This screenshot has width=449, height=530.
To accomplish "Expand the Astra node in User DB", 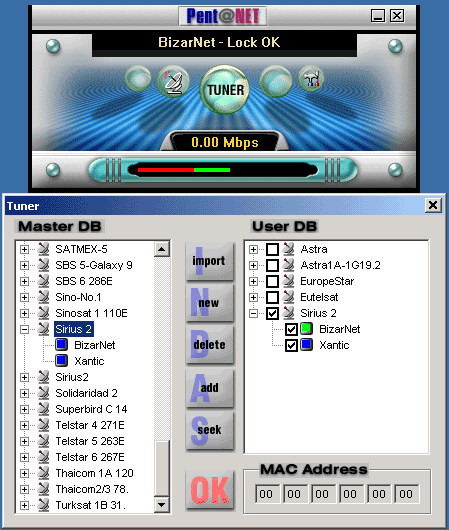I will 253,249.
